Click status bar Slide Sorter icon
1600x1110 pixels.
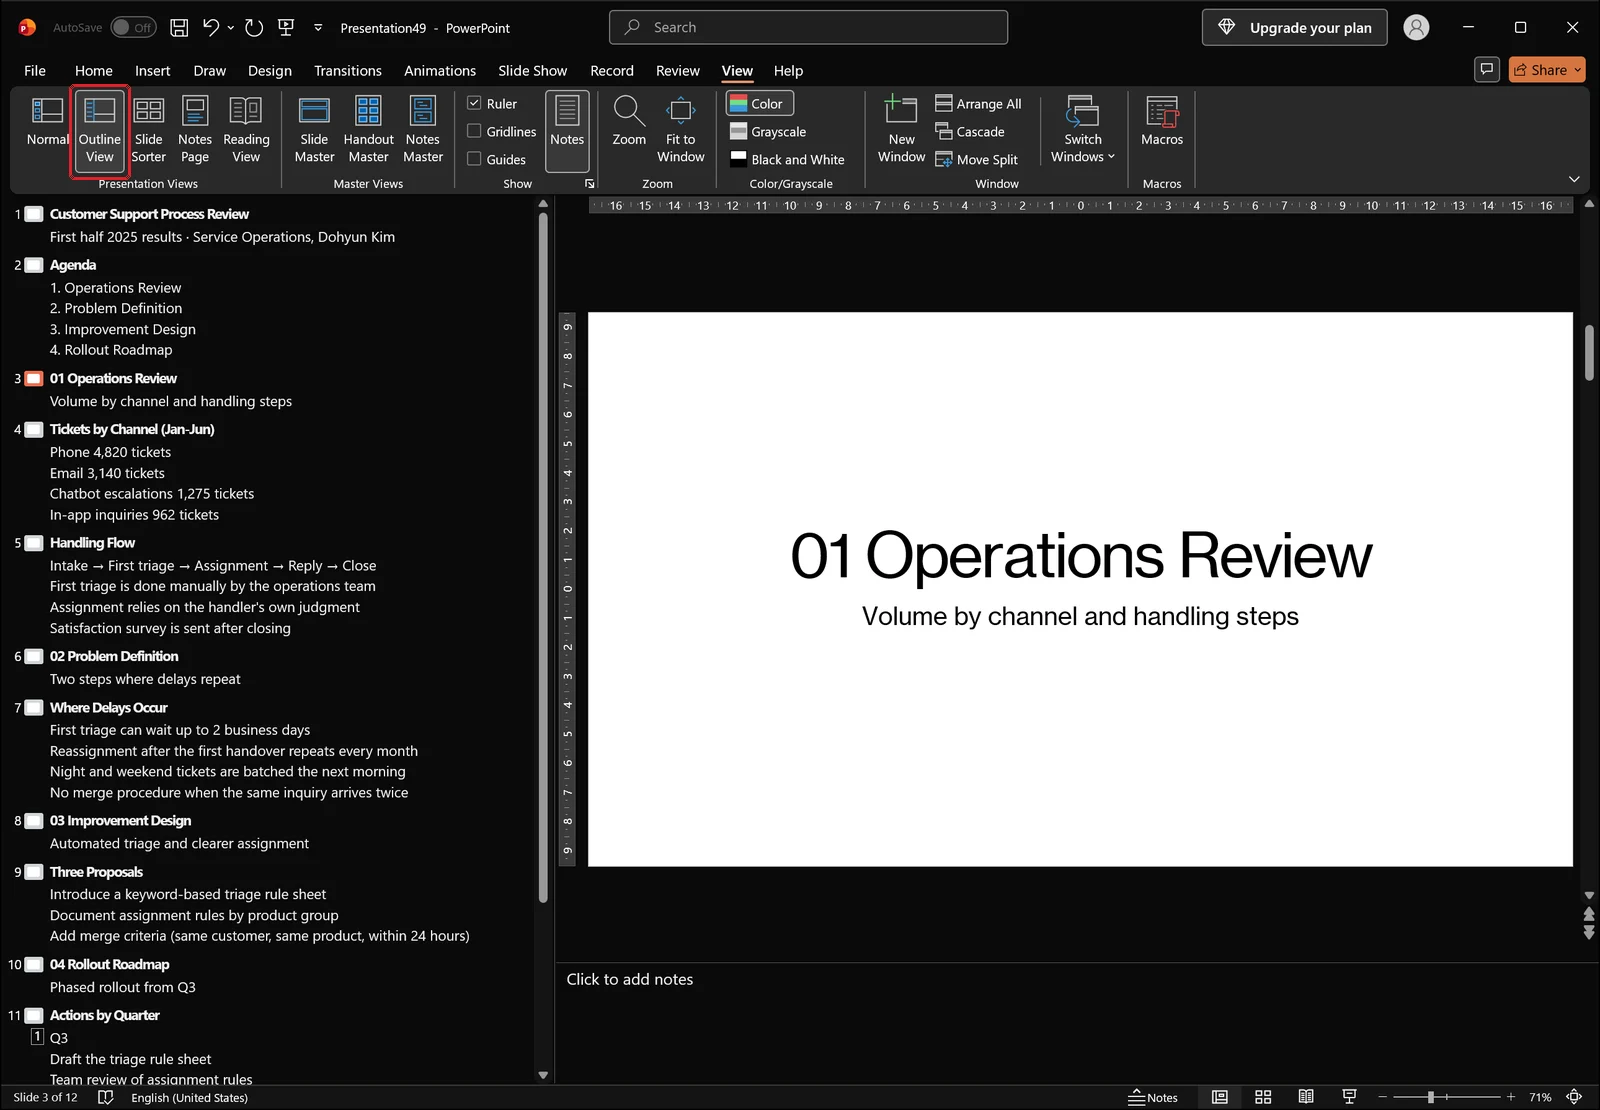[x=1263, y=1097]
